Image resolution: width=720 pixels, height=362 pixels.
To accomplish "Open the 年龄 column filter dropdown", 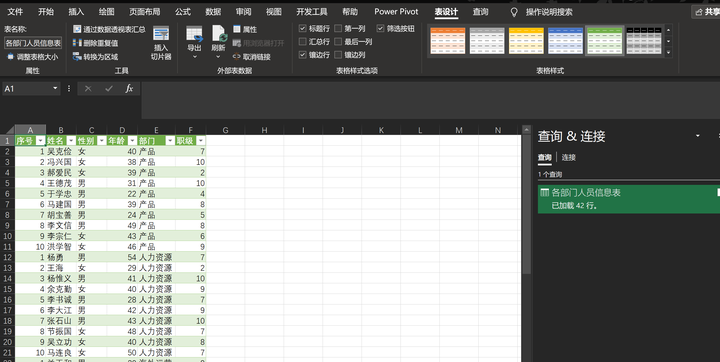I will [132, 141].
